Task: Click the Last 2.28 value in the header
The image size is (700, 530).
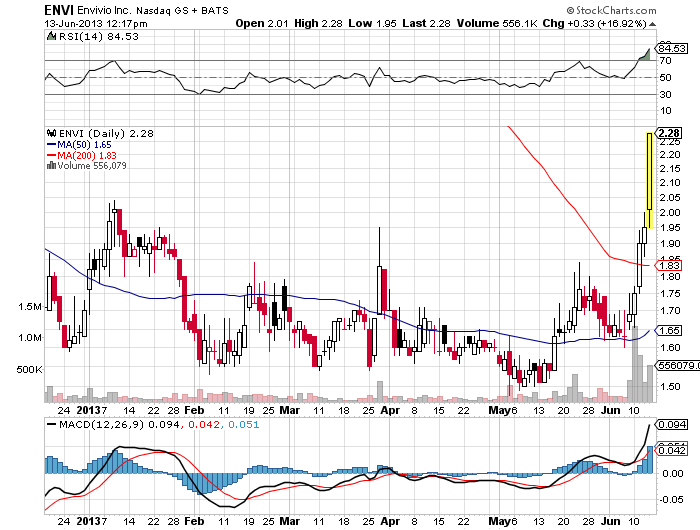Action: (426, 23)
